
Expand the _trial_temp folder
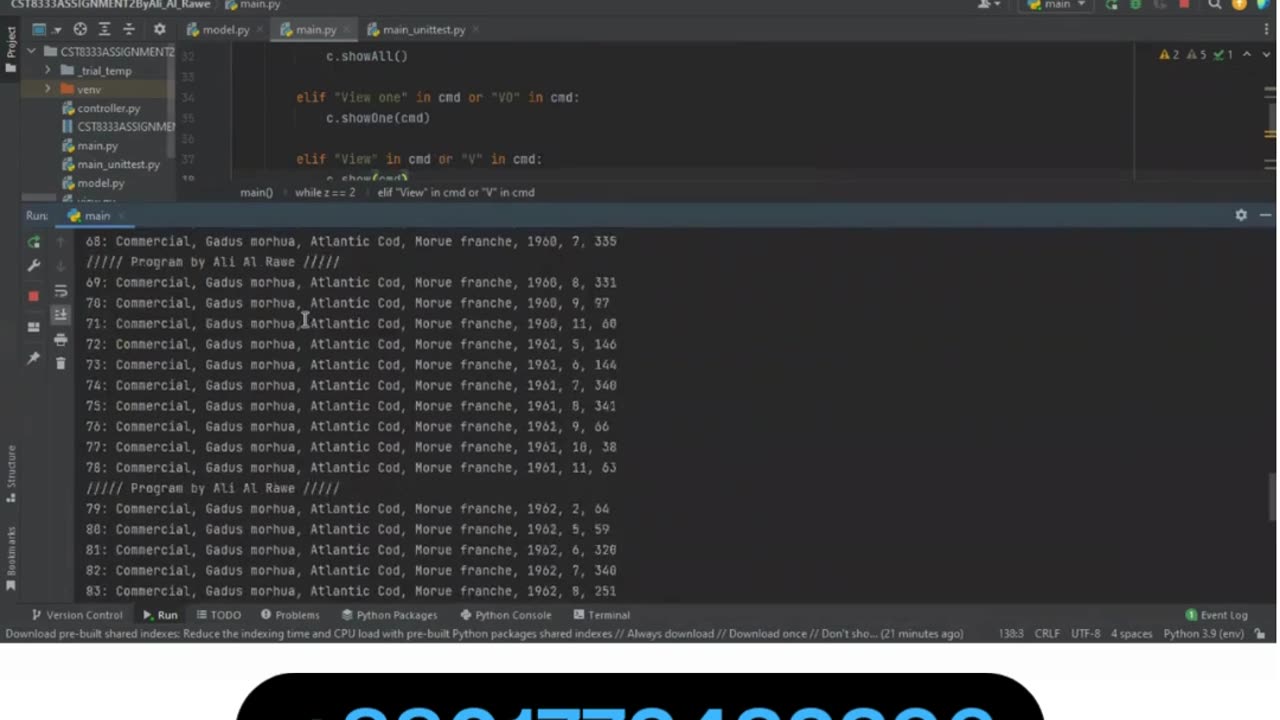[47, 71]
